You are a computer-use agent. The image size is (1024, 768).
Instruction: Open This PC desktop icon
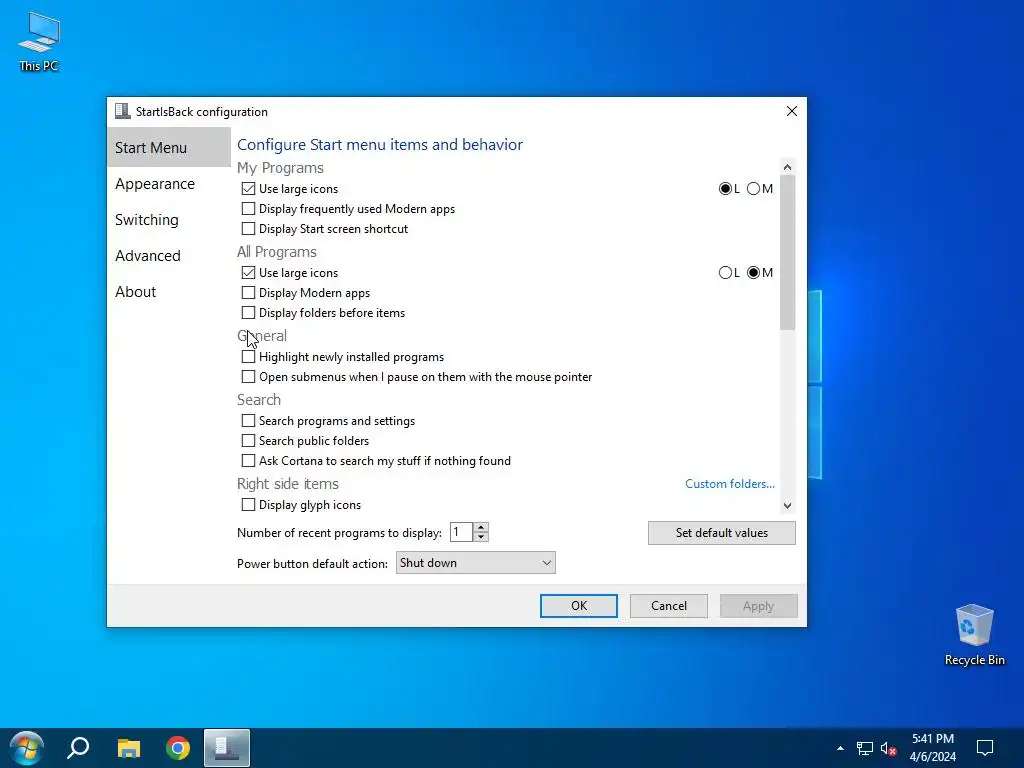[x=39, y=41]
